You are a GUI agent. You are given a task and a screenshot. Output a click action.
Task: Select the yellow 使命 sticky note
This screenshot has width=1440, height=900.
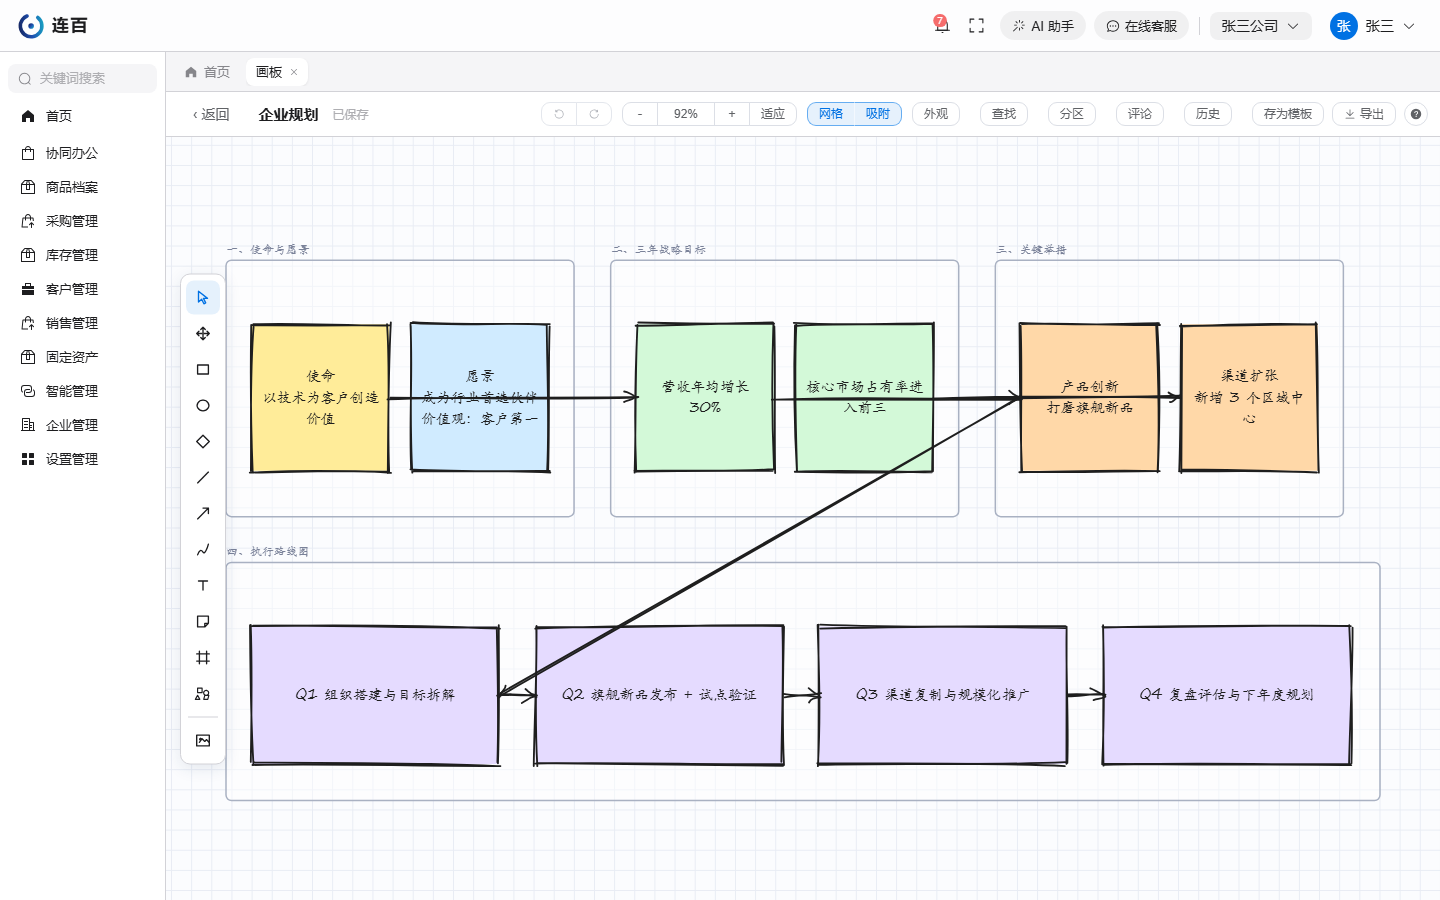tap(320, 398)
